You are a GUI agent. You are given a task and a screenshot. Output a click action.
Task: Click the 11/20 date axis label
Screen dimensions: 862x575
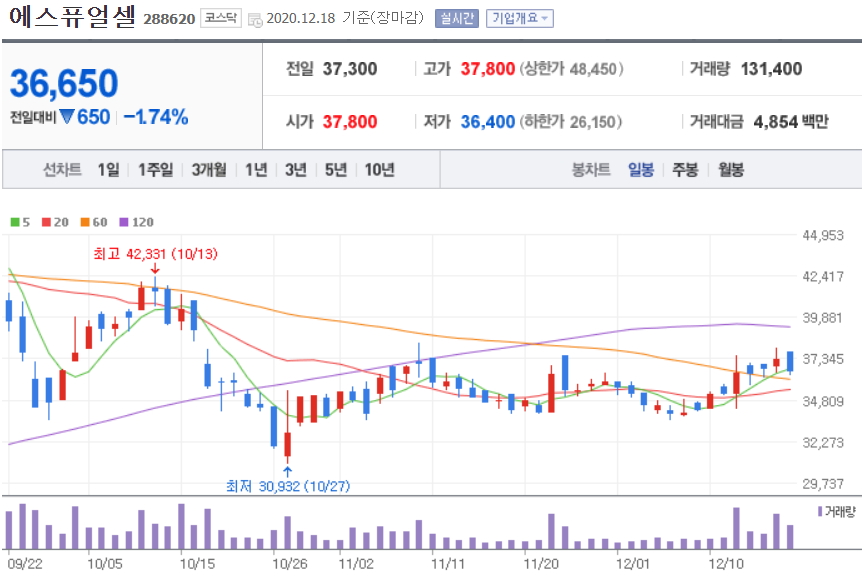tap(541, 564)
